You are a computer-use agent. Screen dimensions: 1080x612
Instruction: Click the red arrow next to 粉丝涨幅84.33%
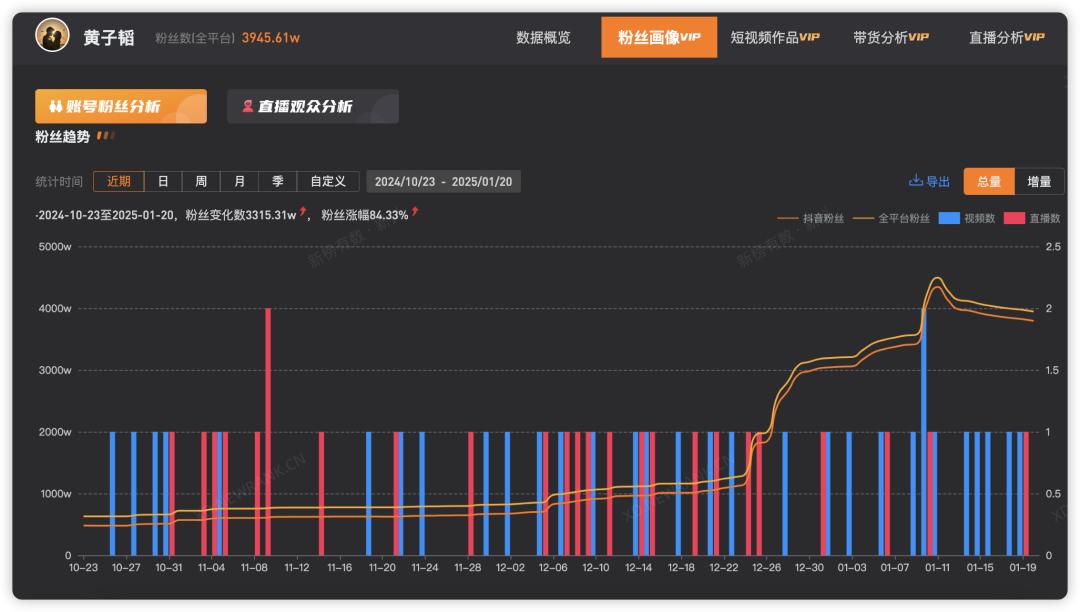click(x=415, y=212)
